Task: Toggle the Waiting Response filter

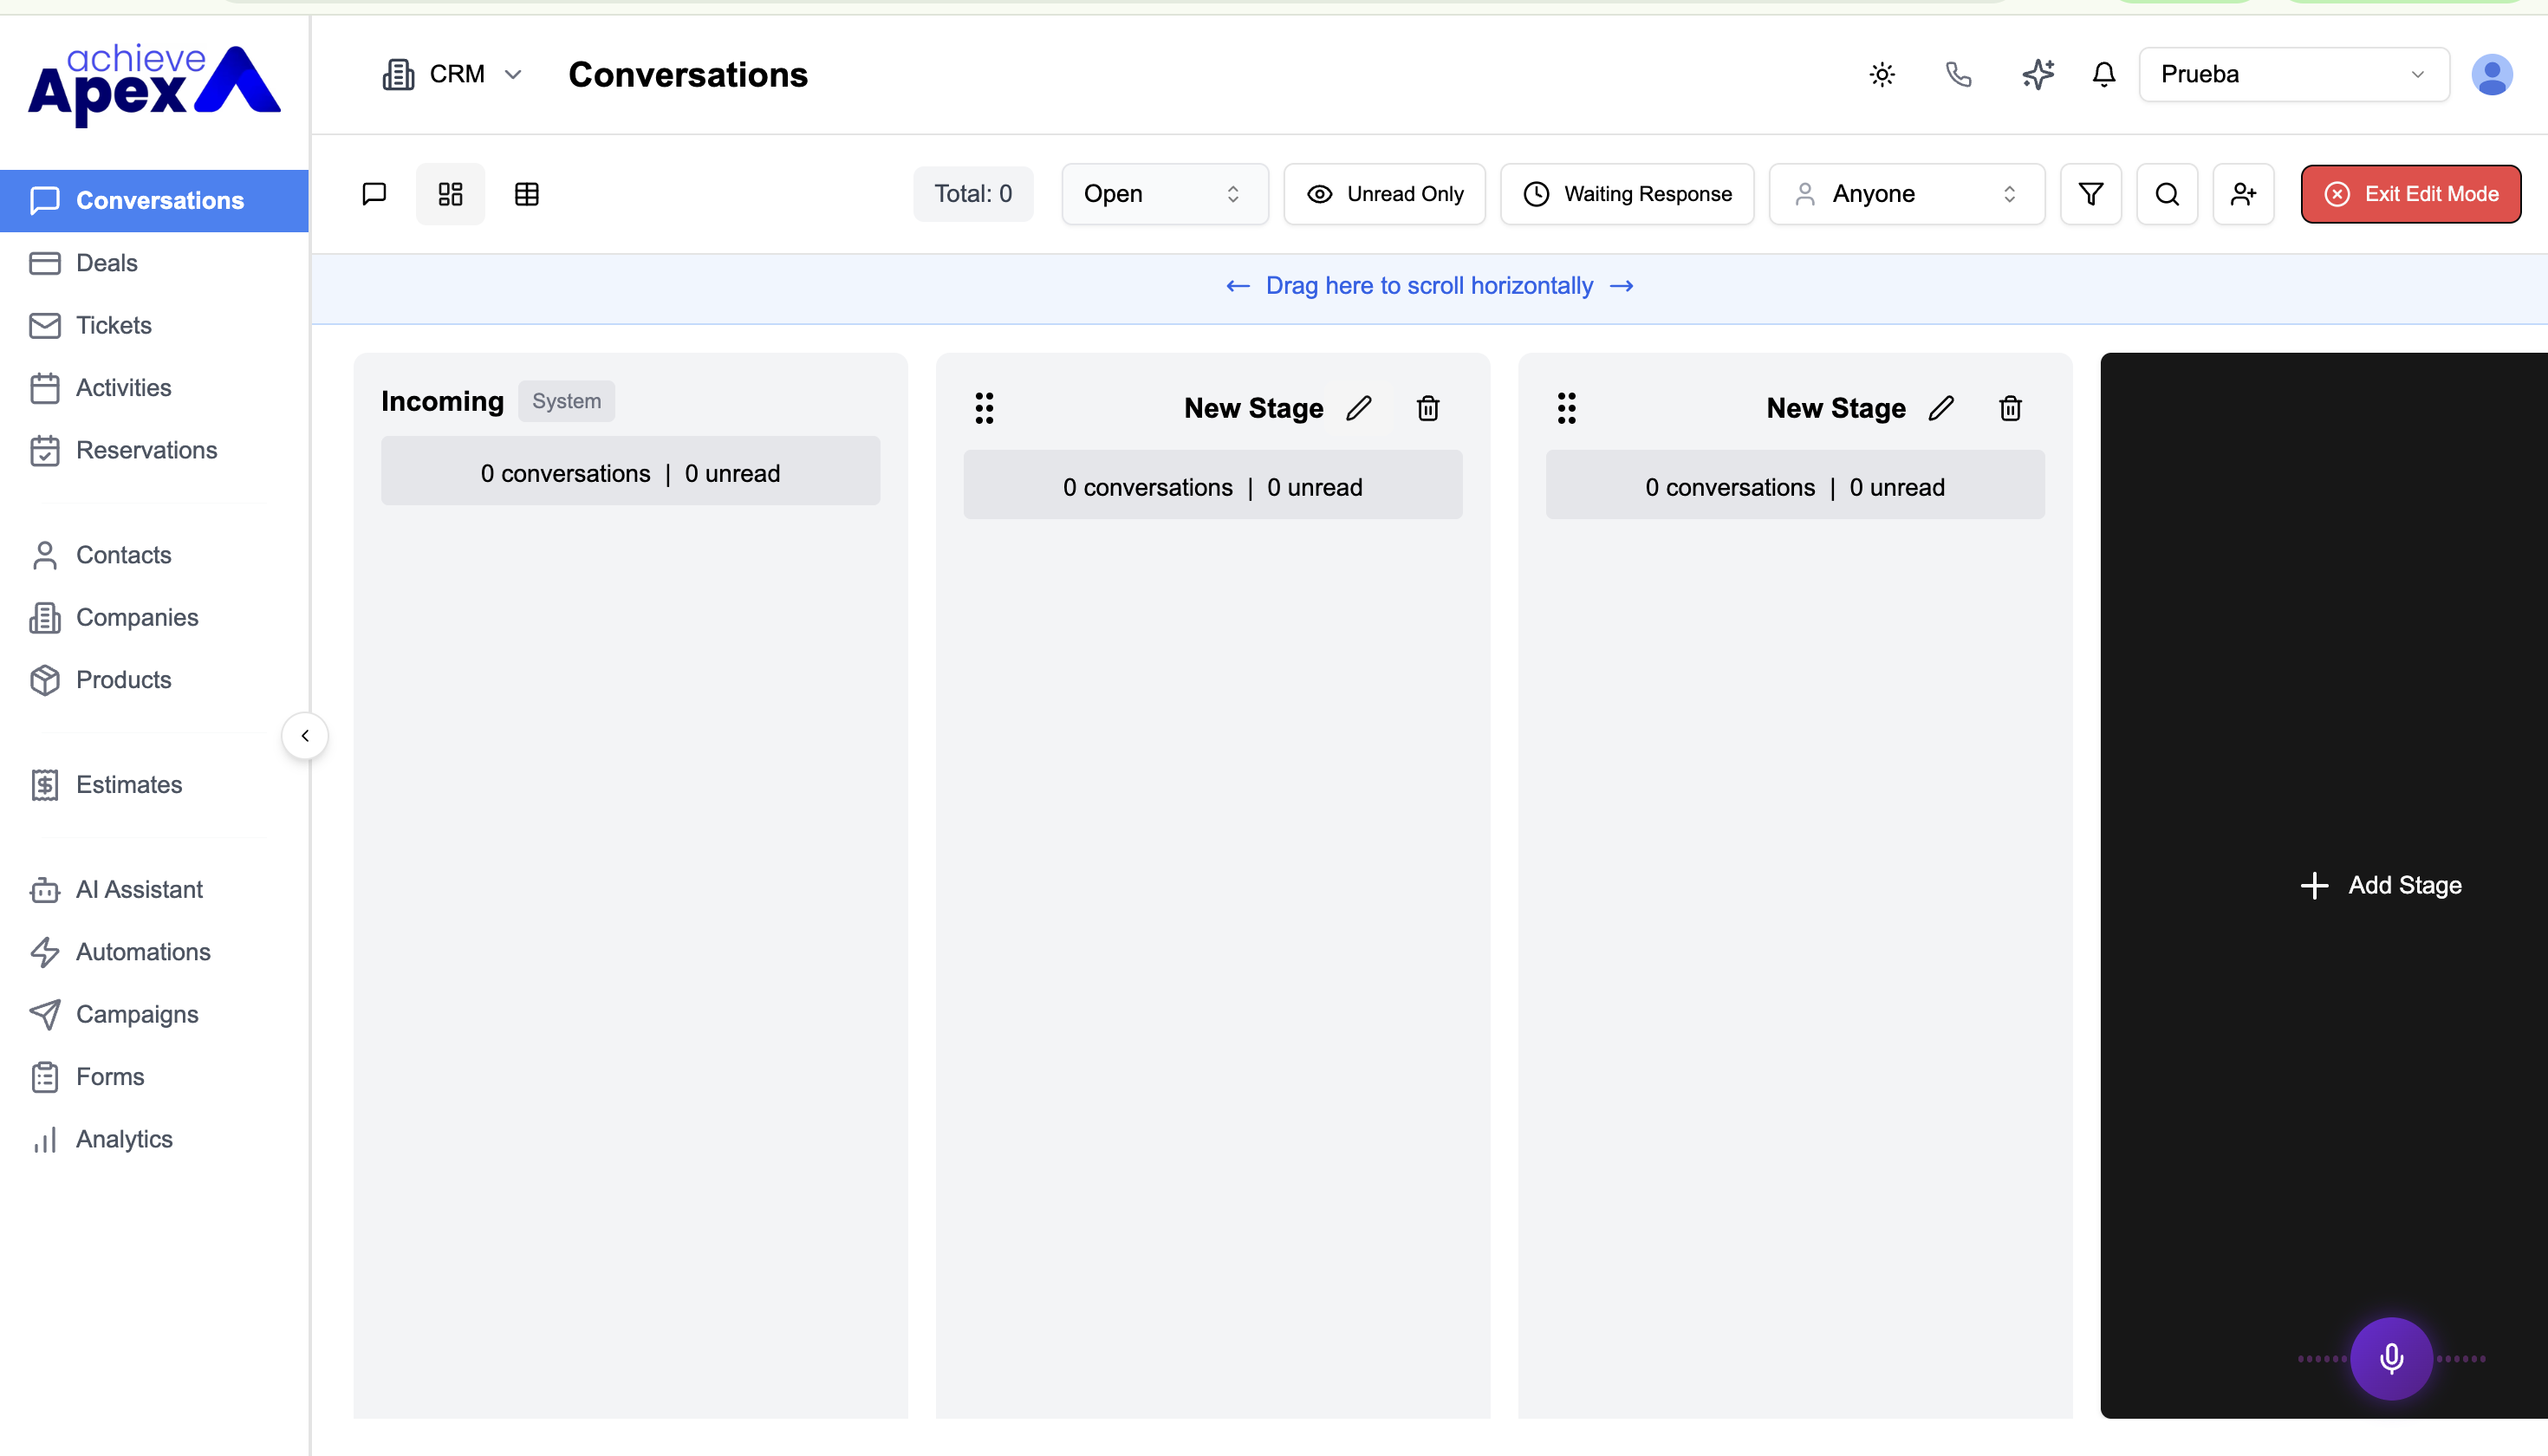Action: click(1627, 194)
